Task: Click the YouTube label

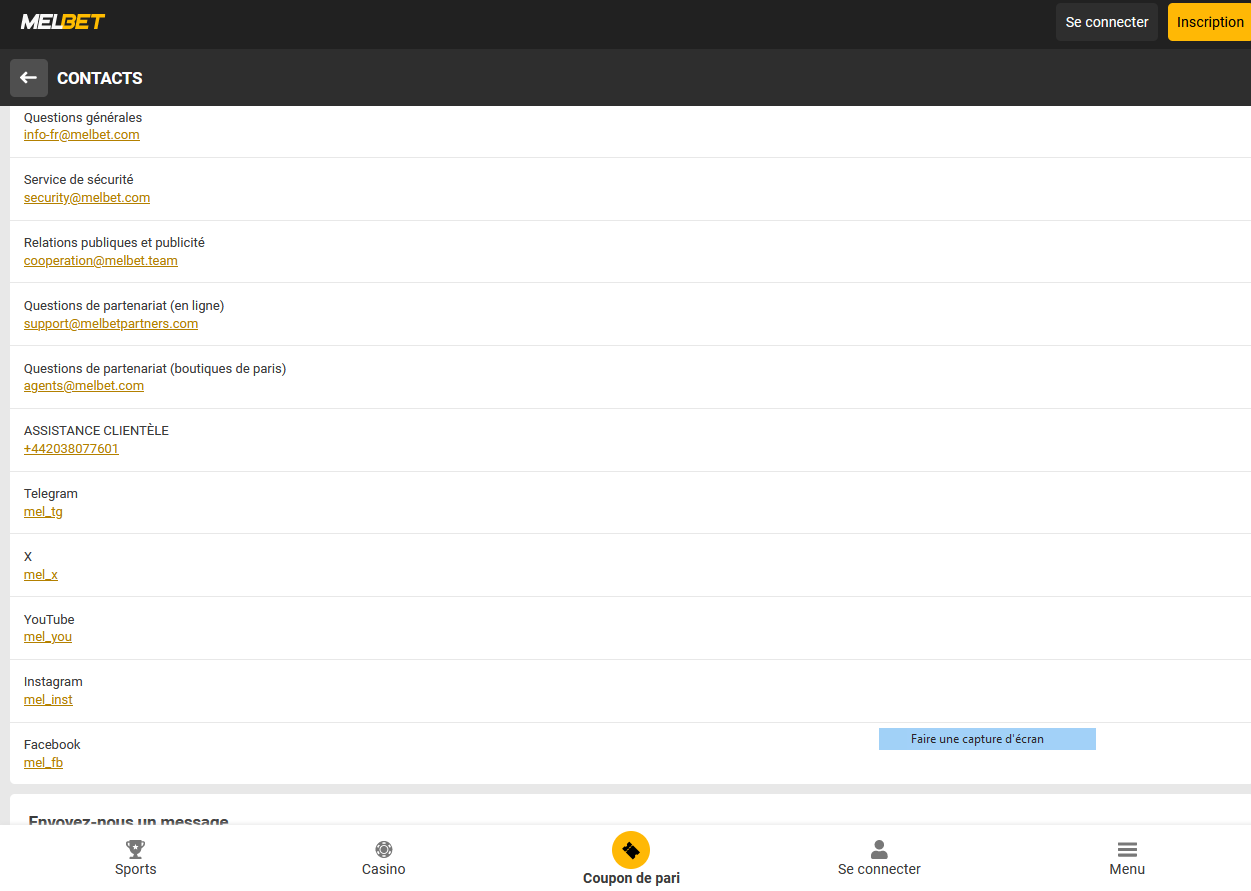Action: pos(49,620)
